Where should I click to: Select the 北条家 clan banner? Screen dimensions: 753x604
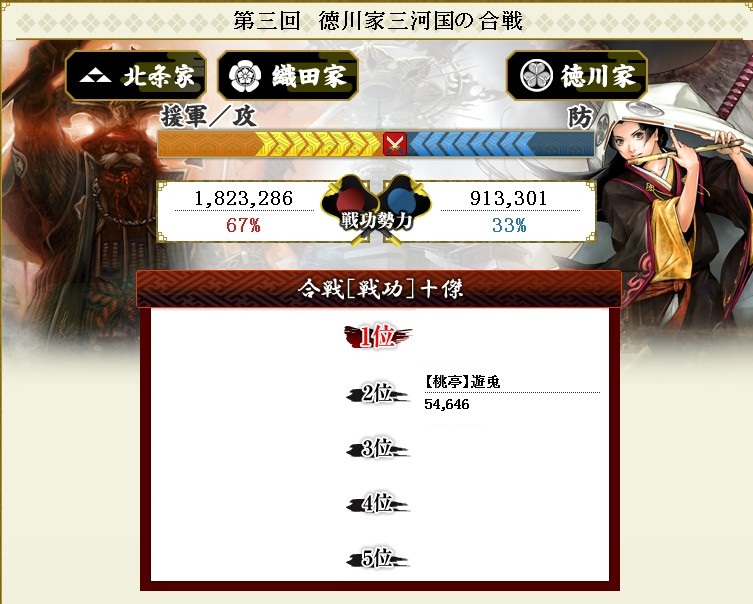point(136,76)
